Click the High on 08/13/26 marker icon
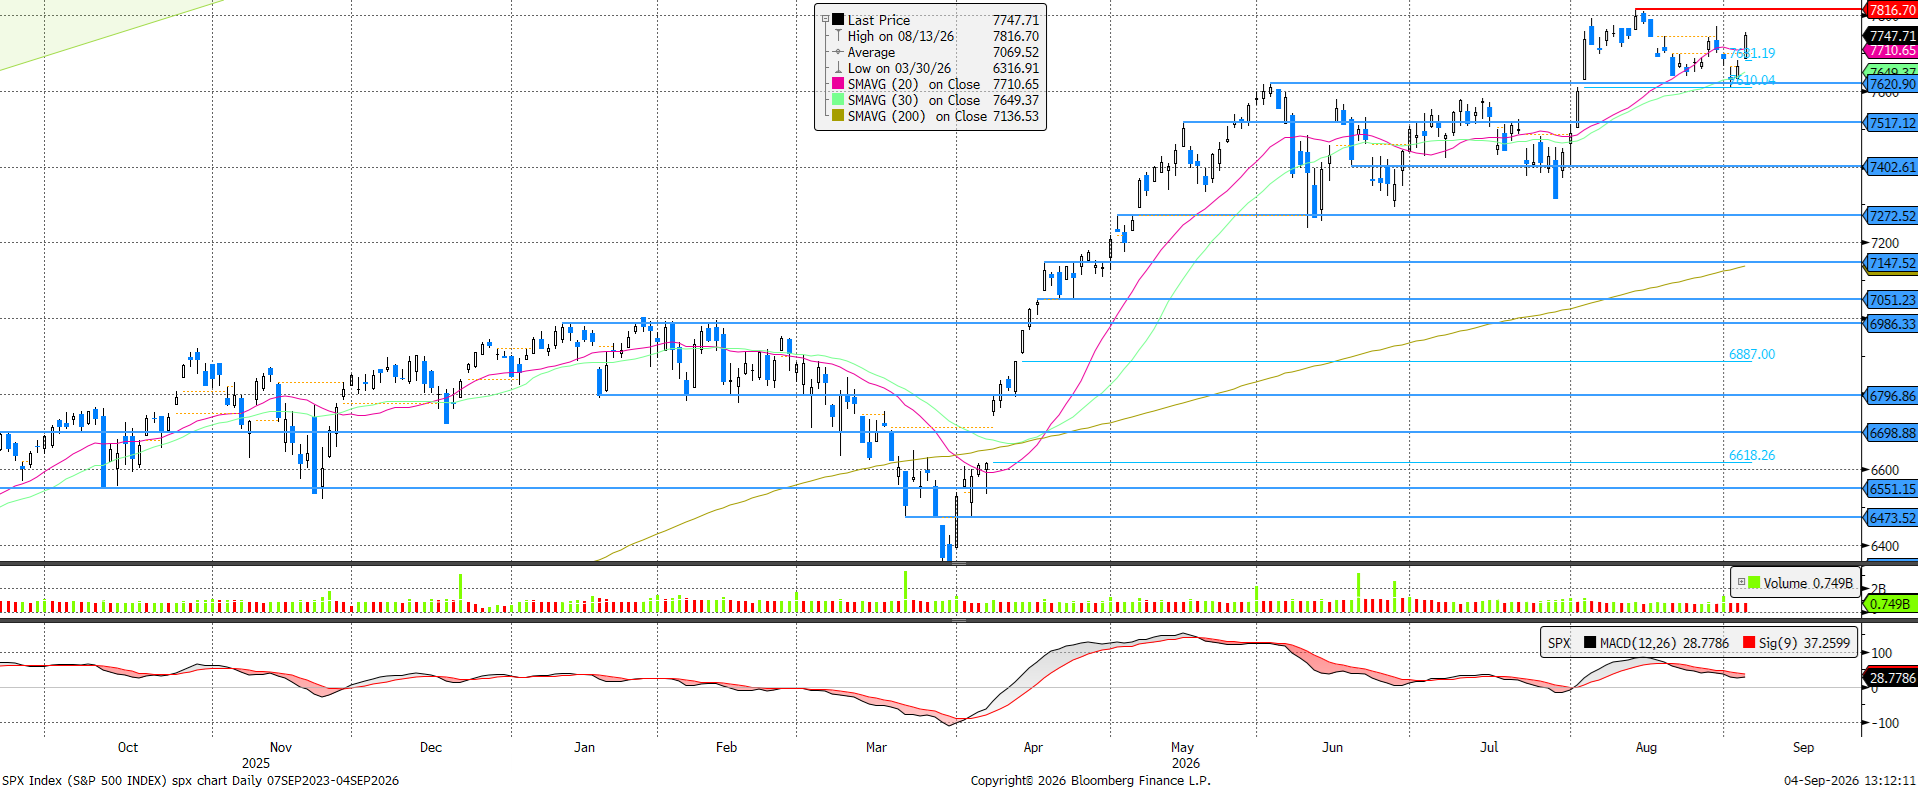 tap(838, 36)
